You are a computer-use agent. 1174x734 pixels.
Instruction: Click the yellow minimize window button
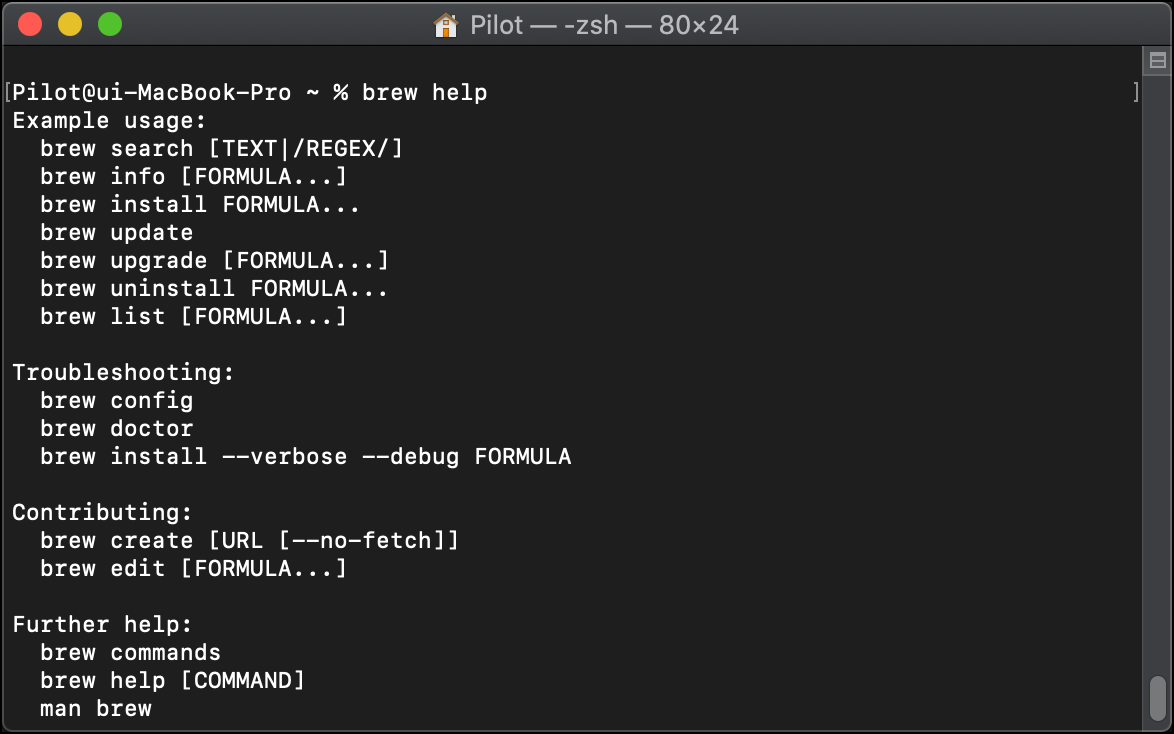[x=70, y=25]
